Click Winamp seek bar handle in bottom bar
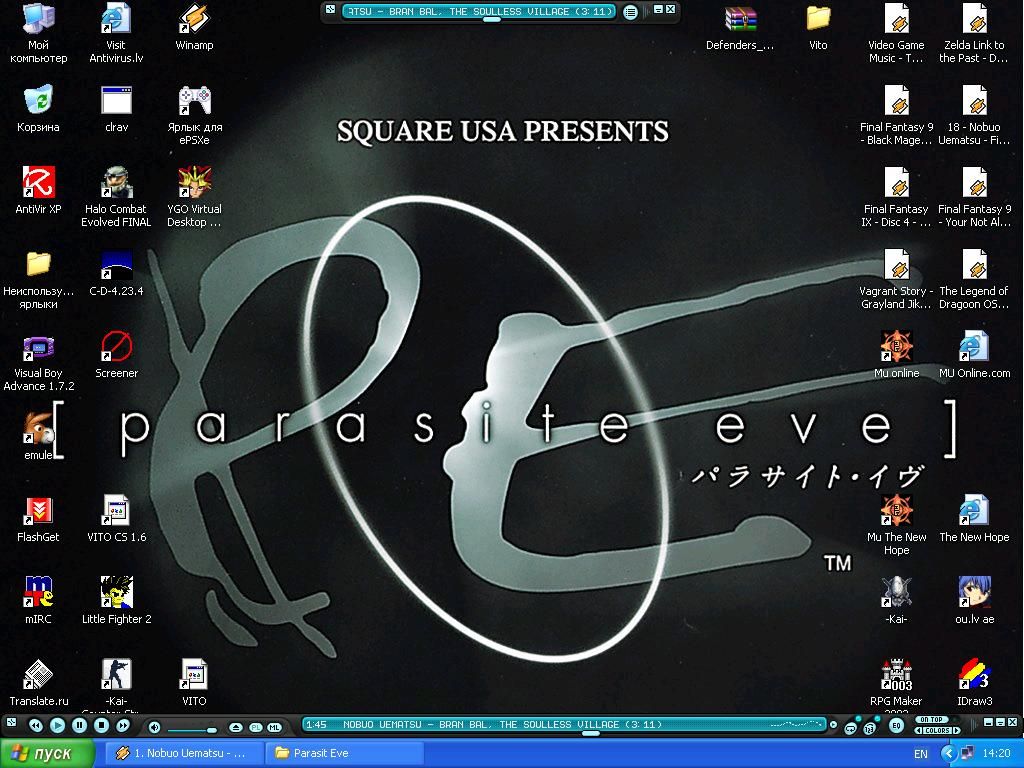Image resolution: width=1024 pixels, height=768 pixels. pos(590,733)
